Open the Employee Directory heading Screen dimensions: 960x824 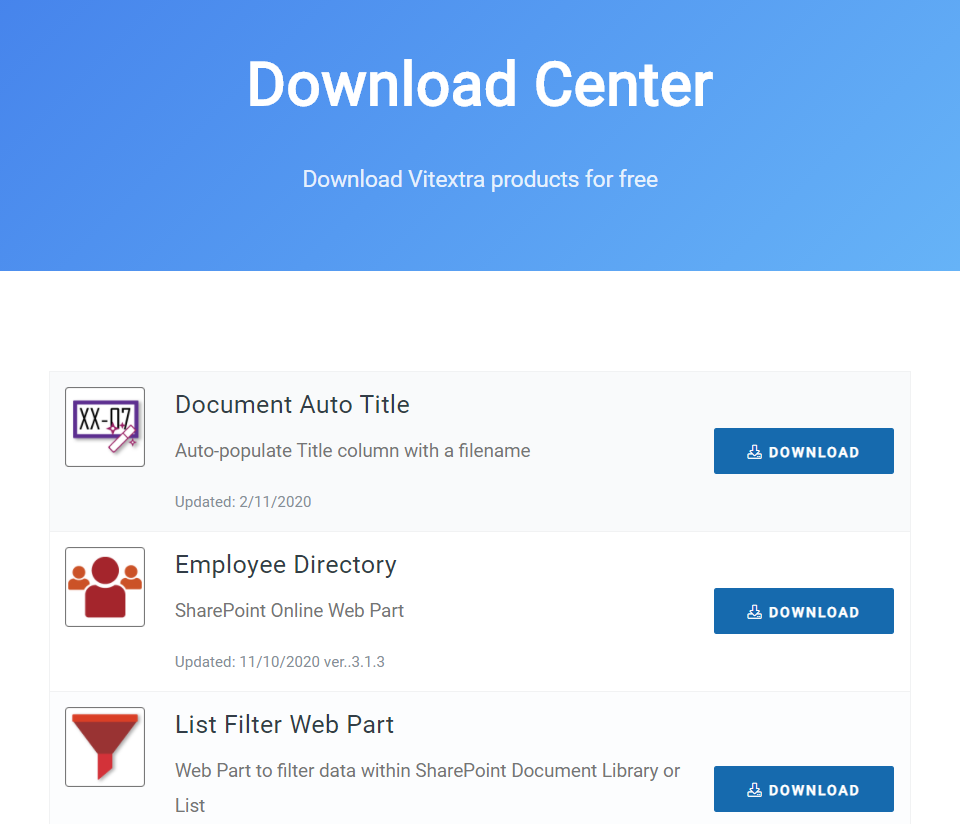click(285, 565)
